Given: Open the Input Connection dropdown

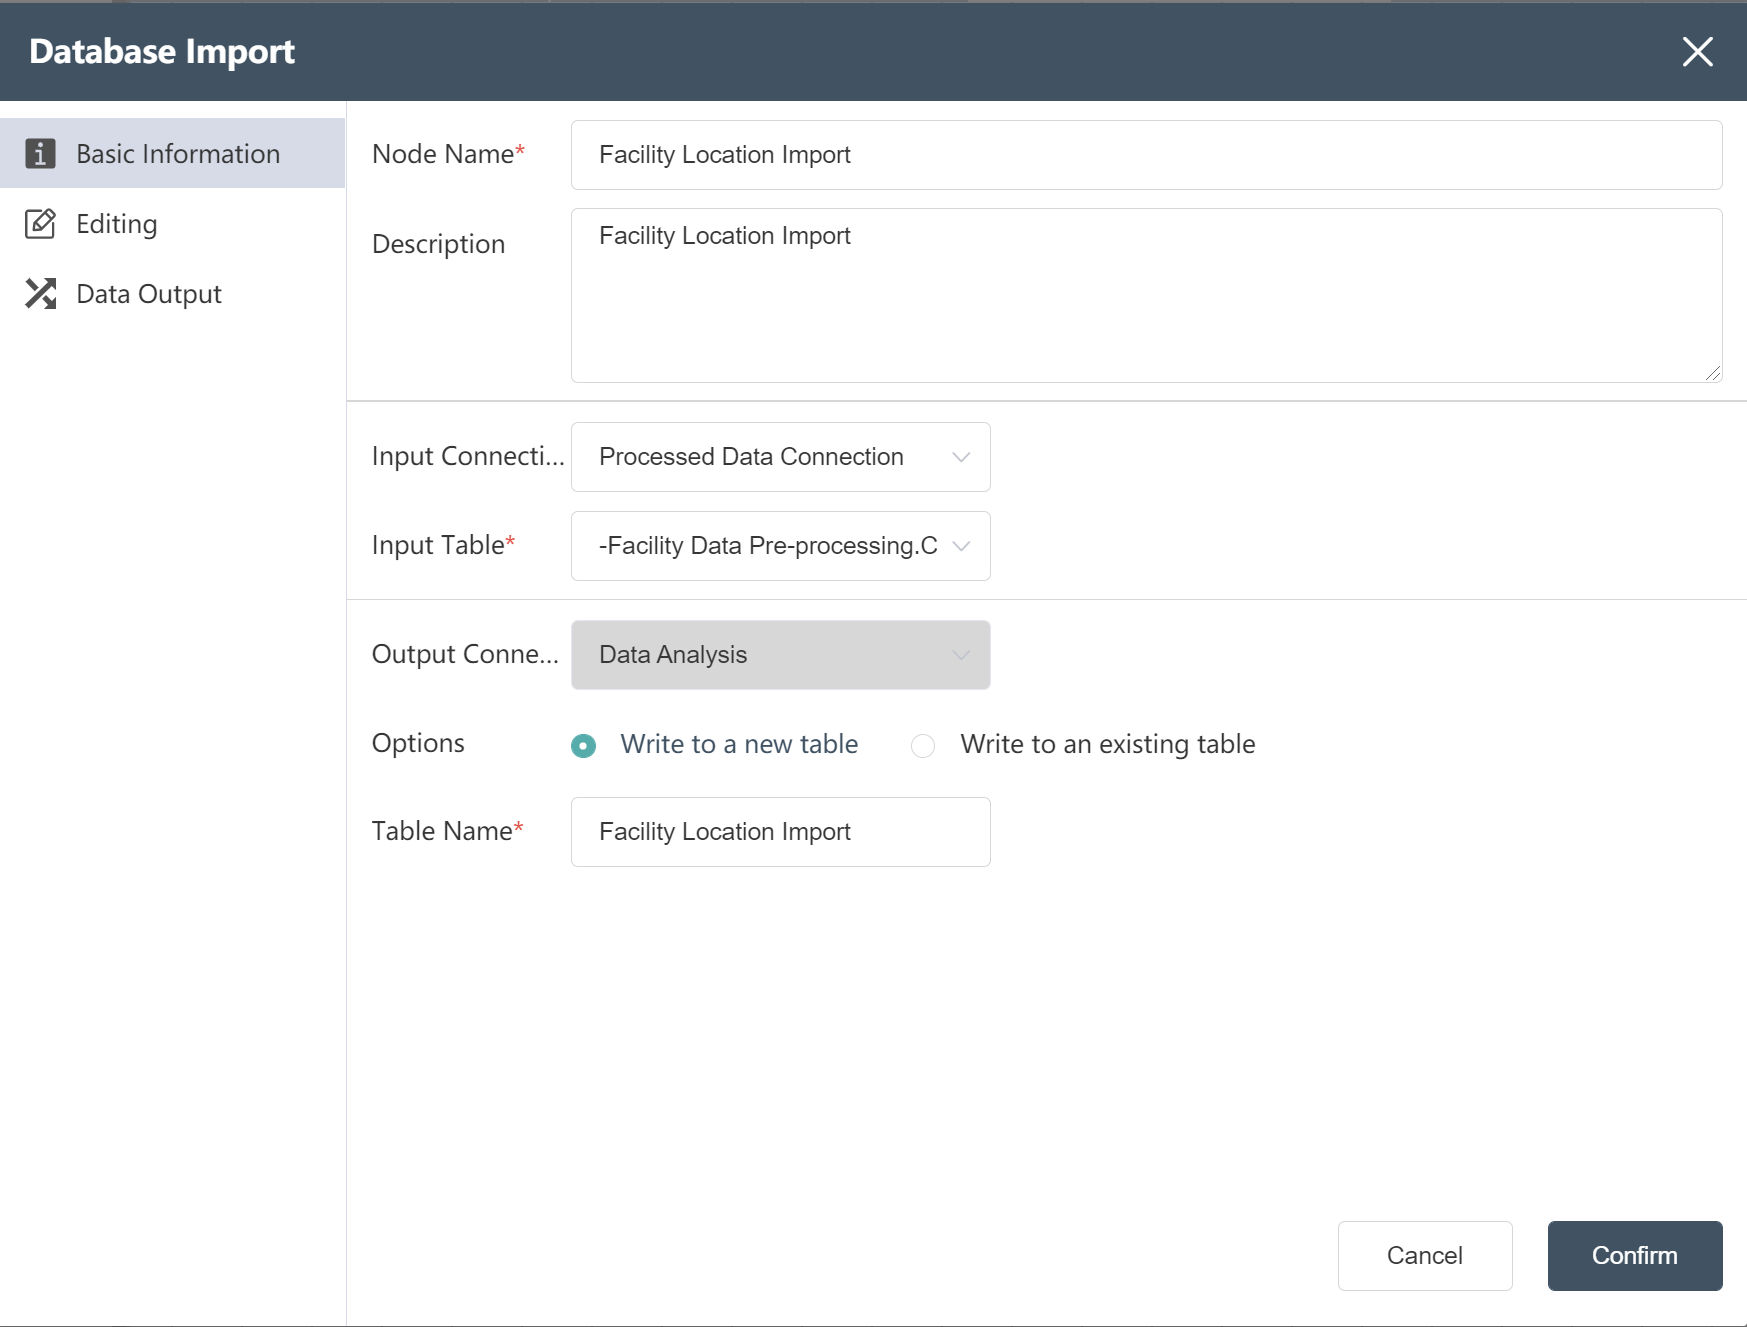Looking at the screenshot, I should pos(779,457).
